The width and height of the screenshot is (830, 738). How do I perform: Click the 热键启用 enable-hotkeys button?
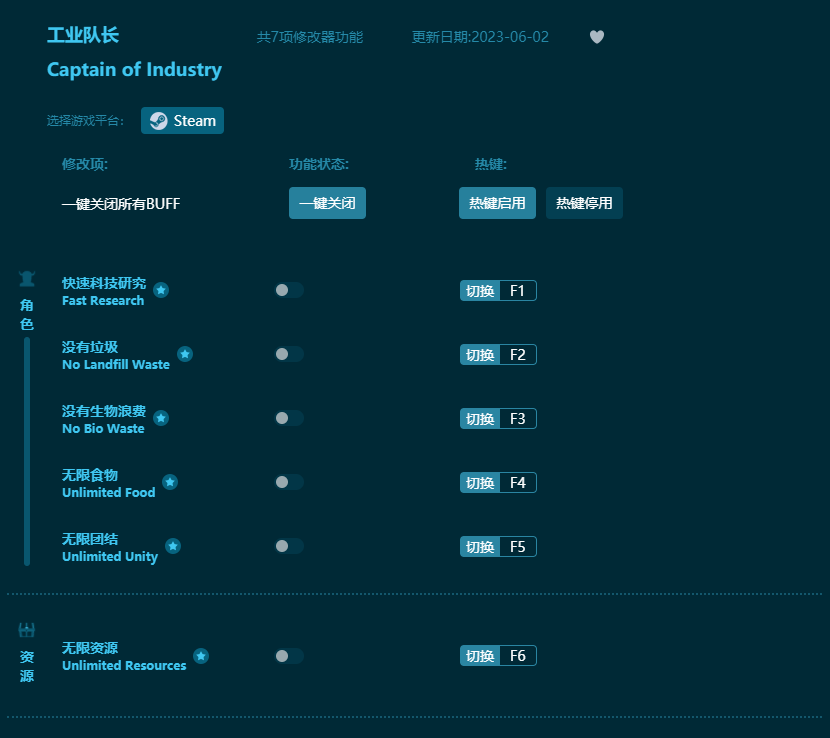[497, 203]
